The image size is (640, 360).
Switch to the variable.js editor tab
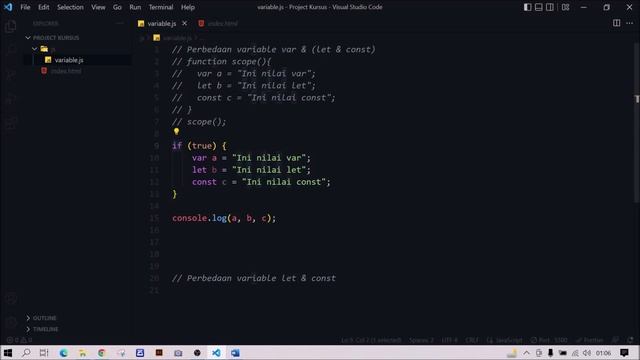[162, 24]
